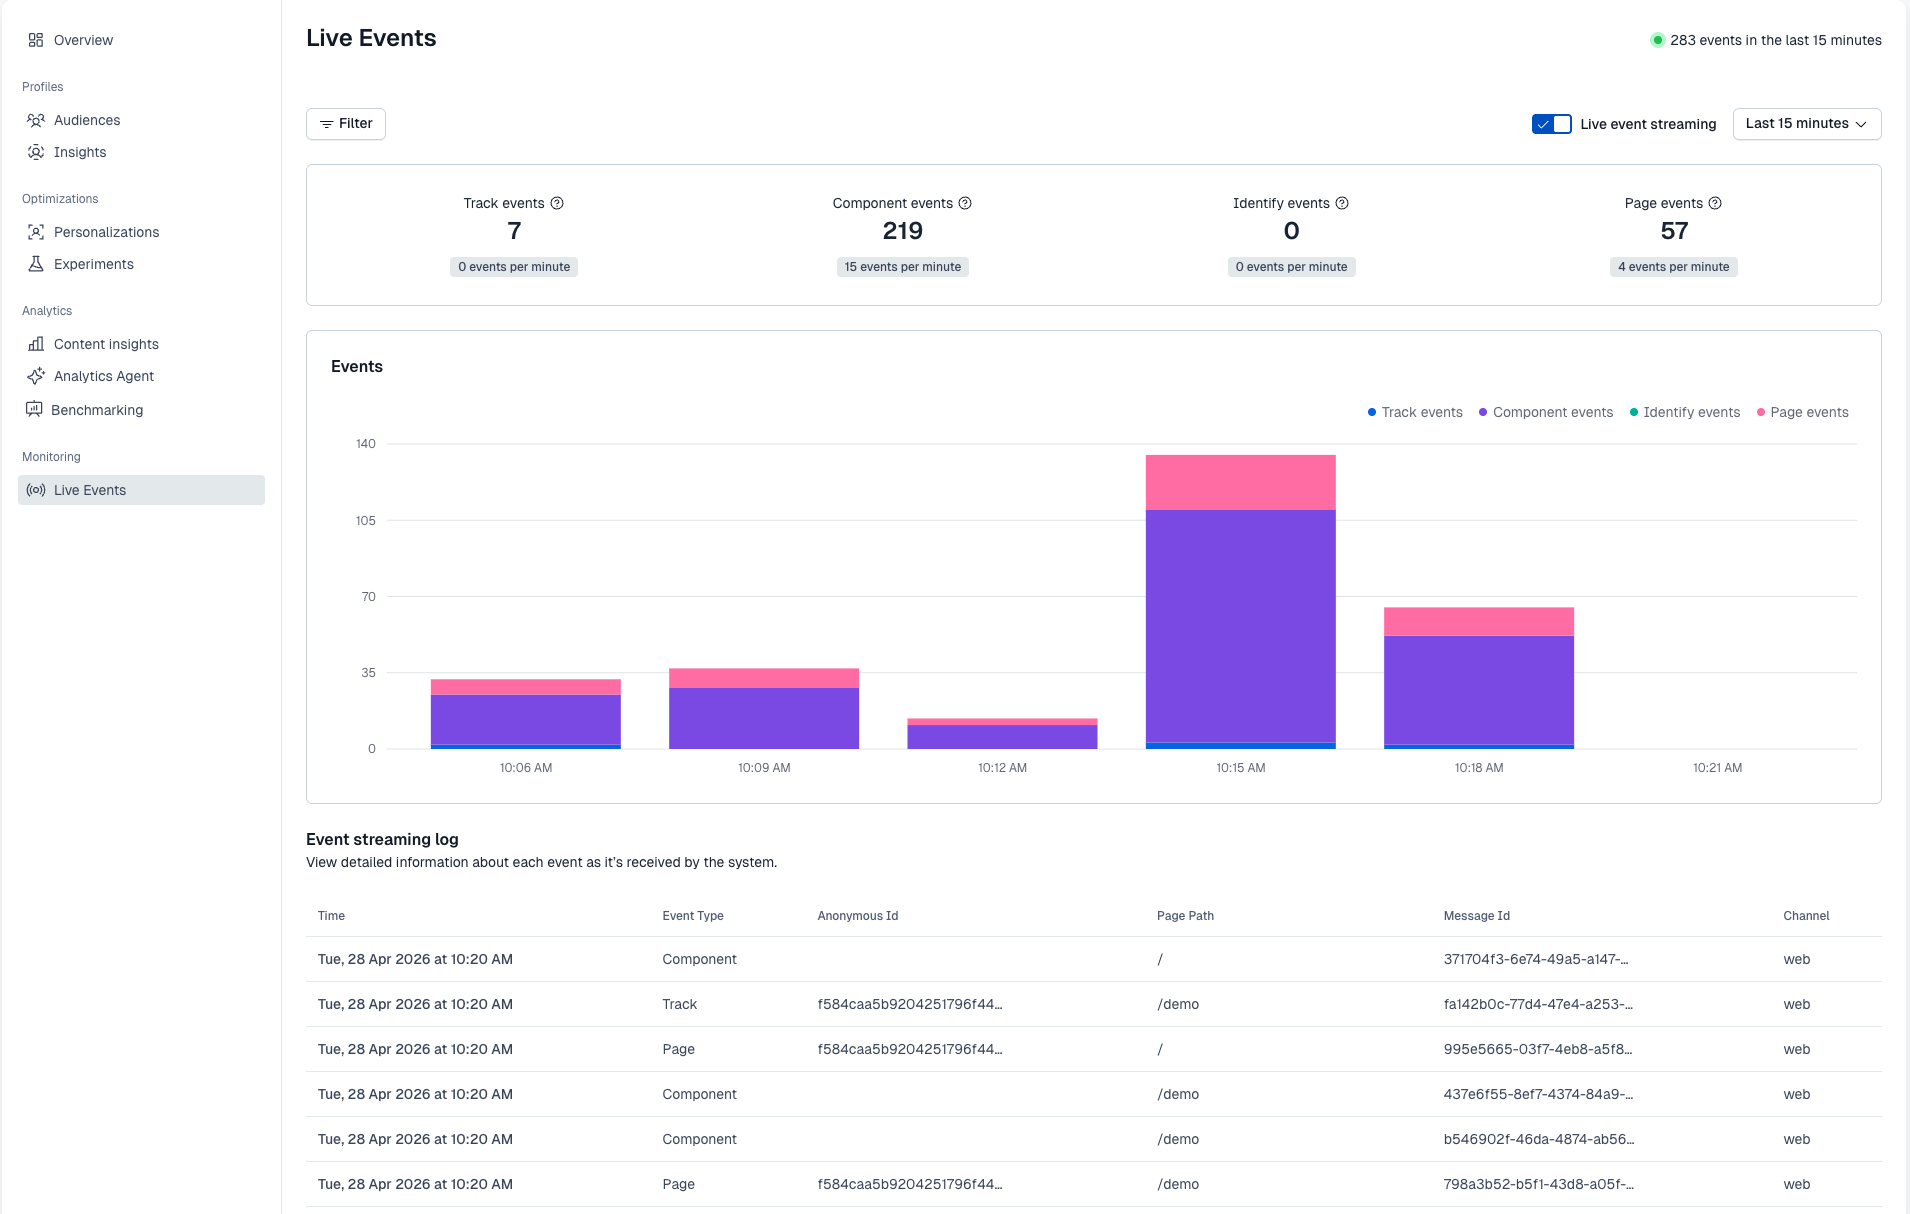Open Content insights
This screenshot has width=1910, height=1214.
(x=141, y=344)
